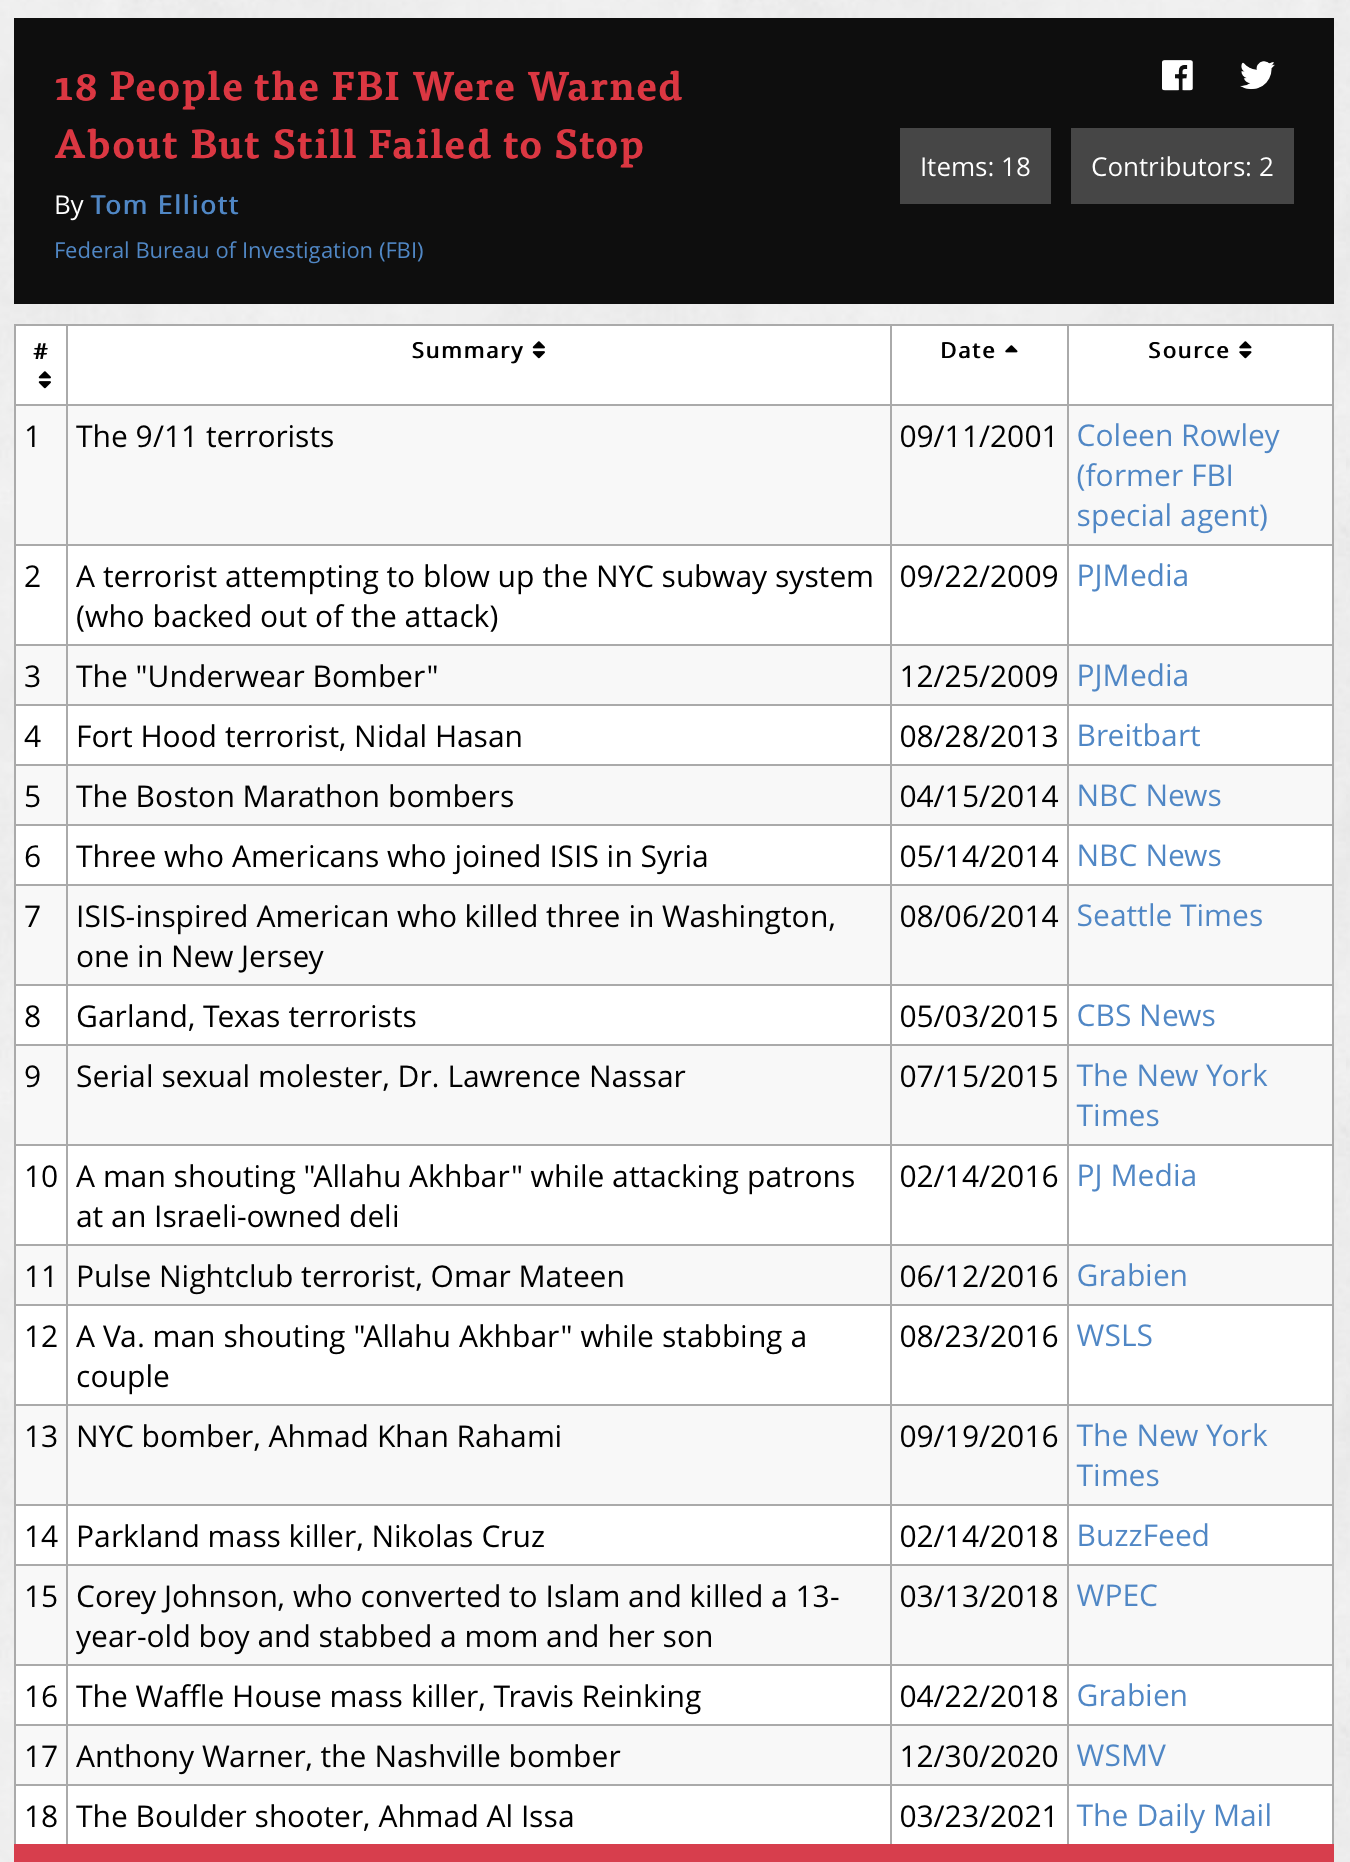Open the WSLS source link

[1114, 1336]
